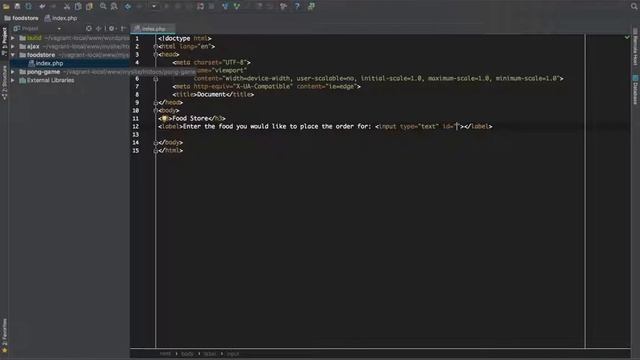Toggle the Structure tool window tab
Viewport: 640px width, 360px height.
[4, 82]
